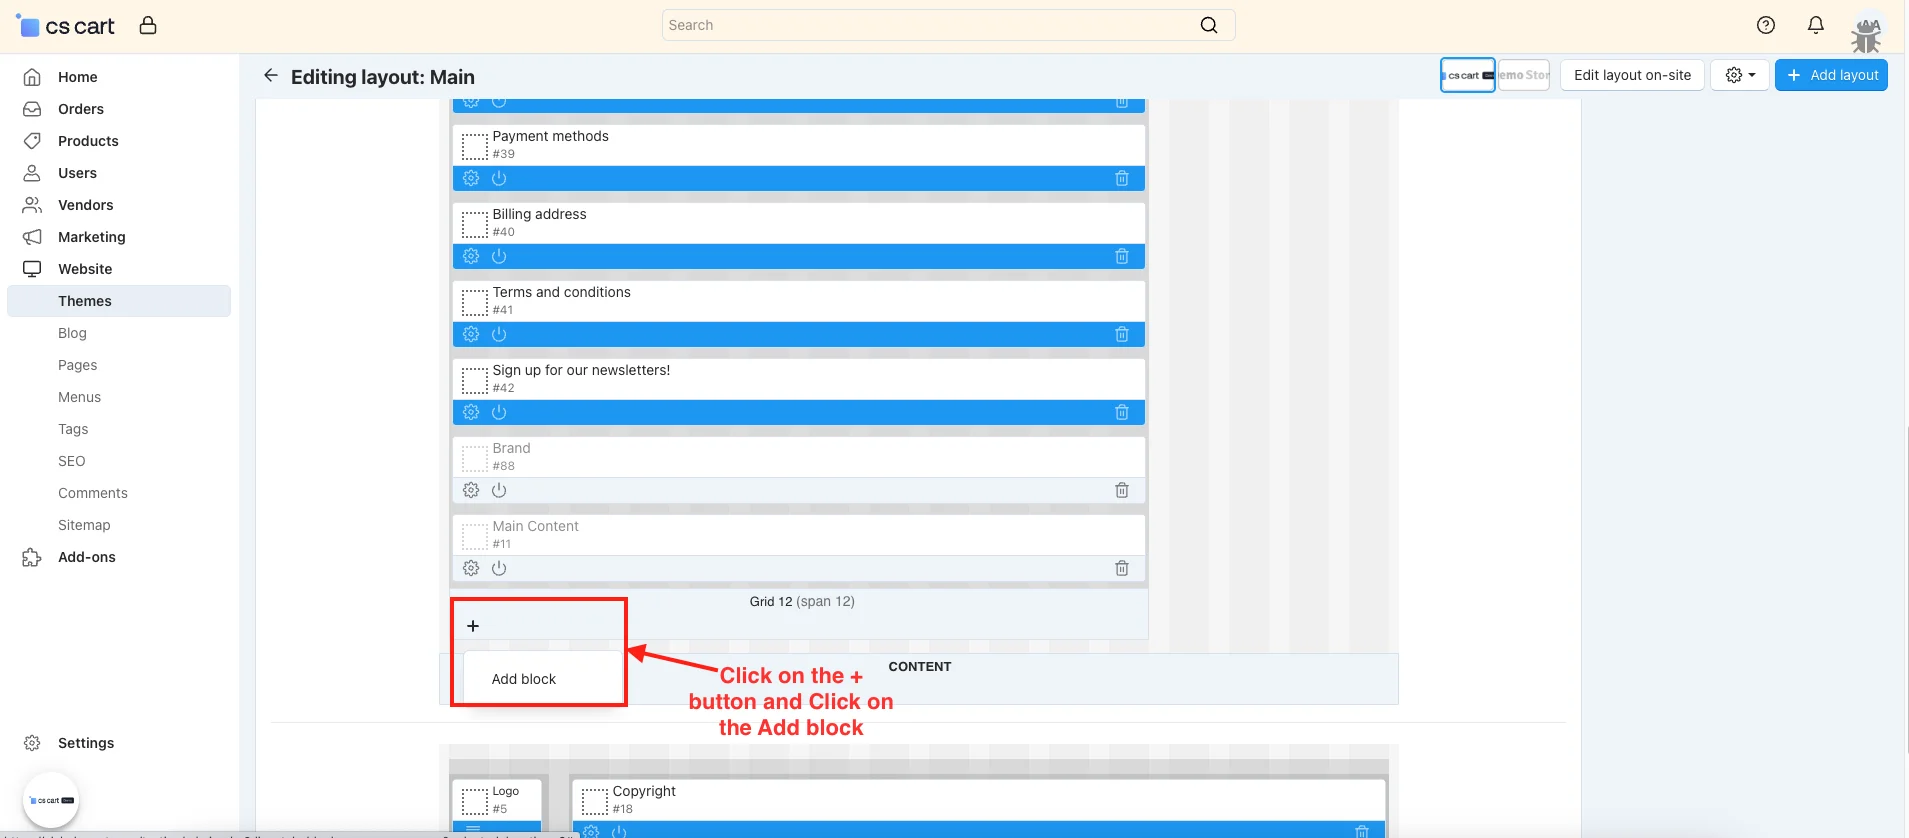1909x838 pixels.
Task: Click the notifications bell icon
Action: [1815, 25]
